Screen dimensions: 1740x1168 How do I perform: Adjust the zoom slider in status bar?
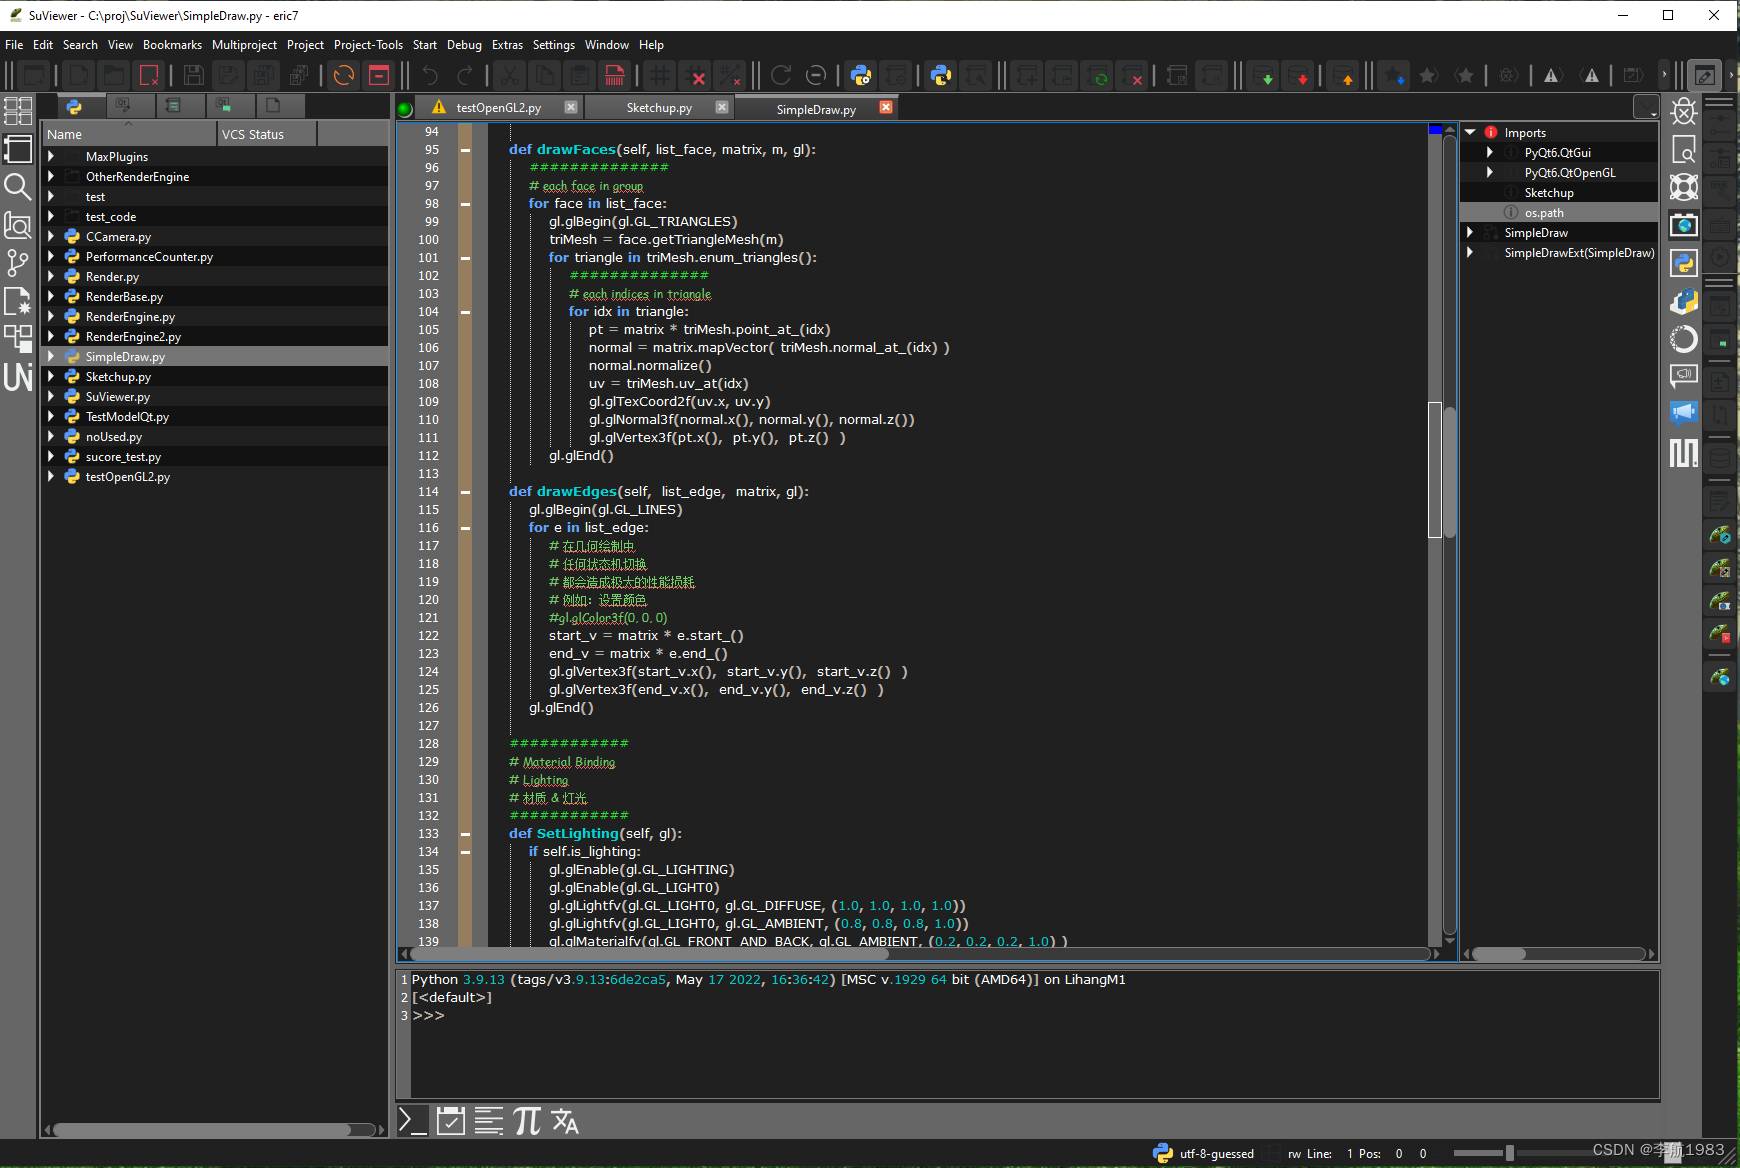(1509, 1153)
